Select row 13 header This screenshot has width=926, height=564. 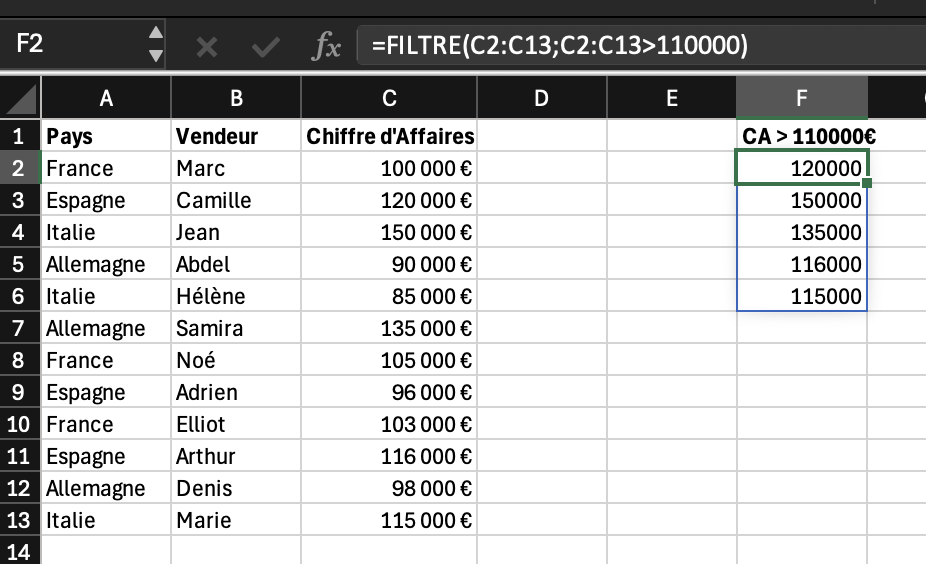[19, 520]
